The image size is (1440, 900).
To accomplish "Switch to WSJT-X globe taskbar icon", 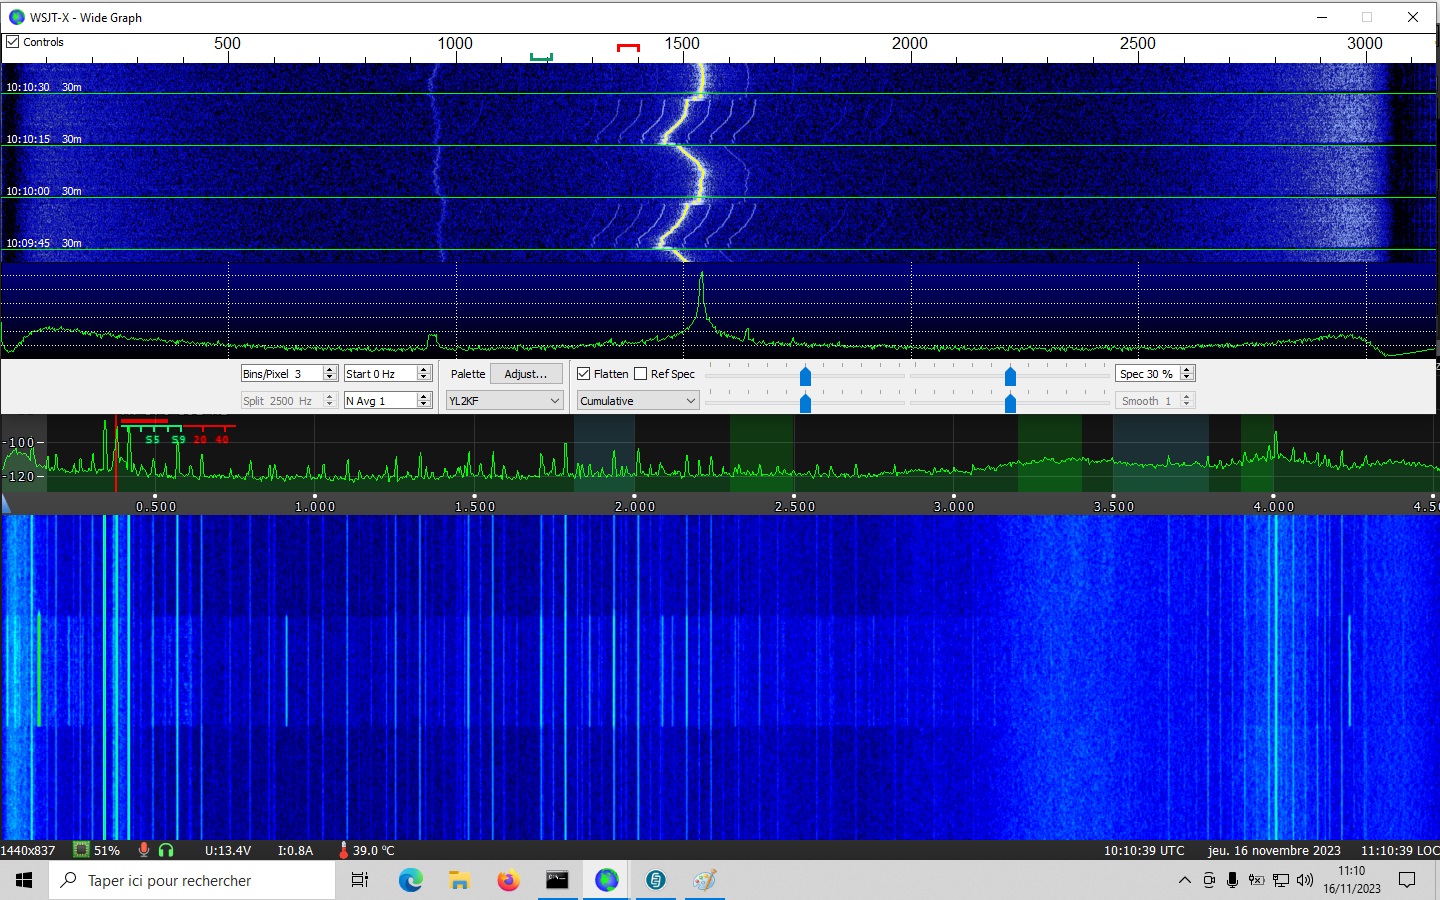I will (606, 880).
